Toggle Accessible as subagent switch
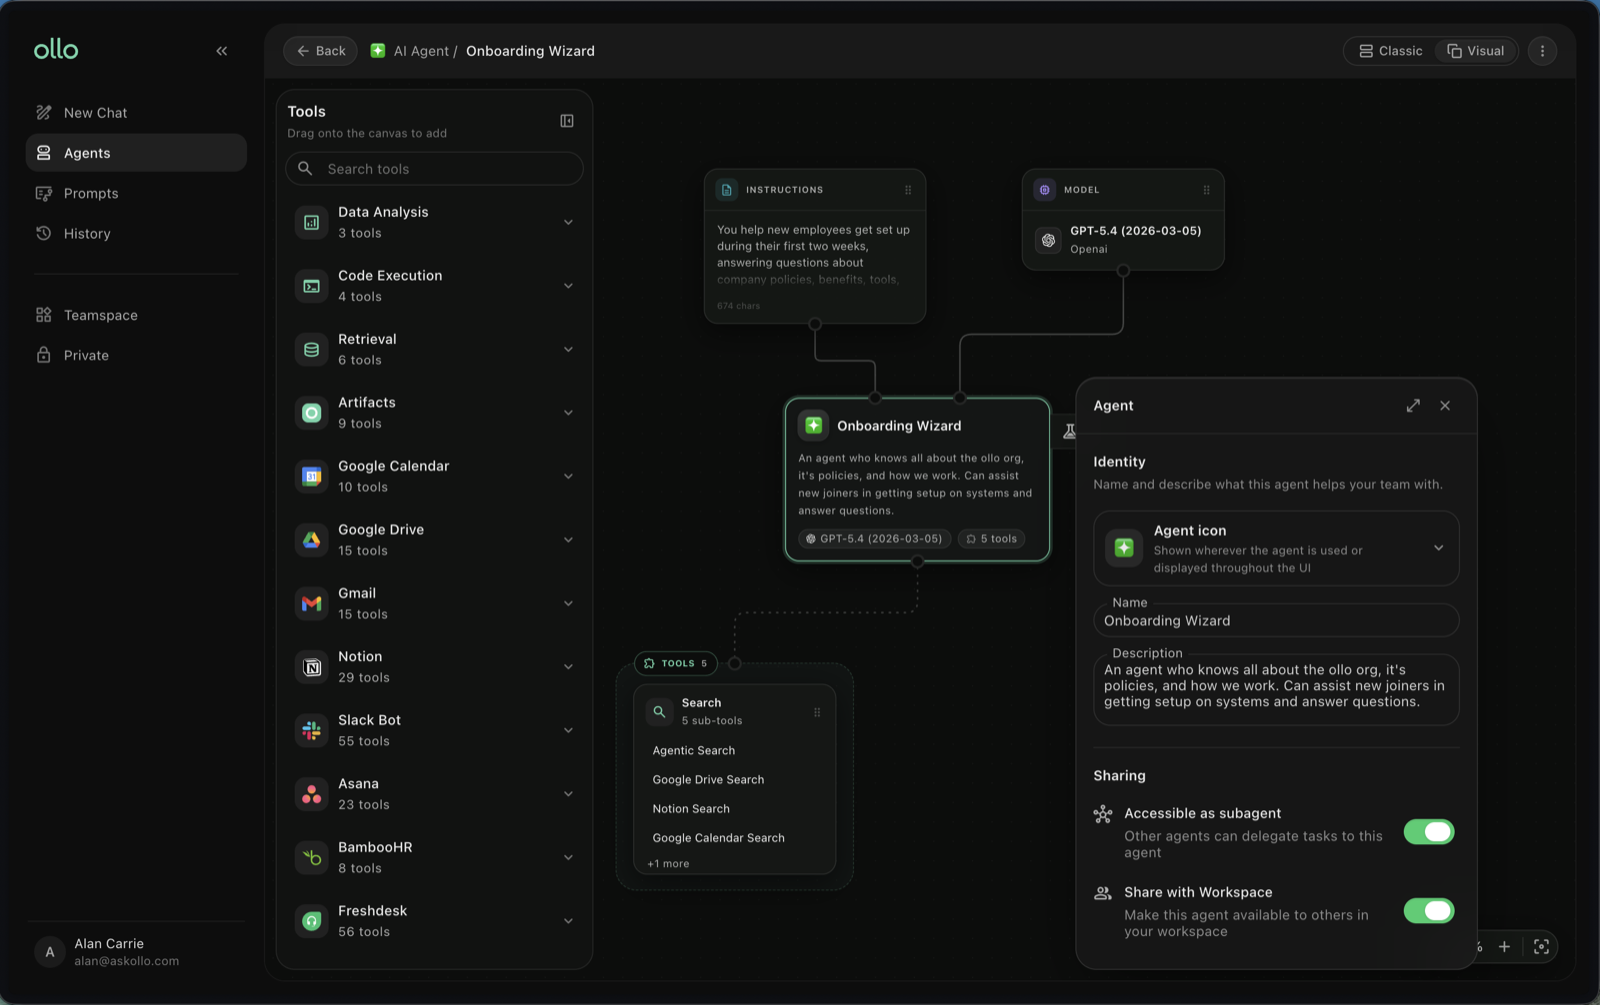This screenshot has height=1005, width=1600. pyautogui.click(x=1429, y=832)
